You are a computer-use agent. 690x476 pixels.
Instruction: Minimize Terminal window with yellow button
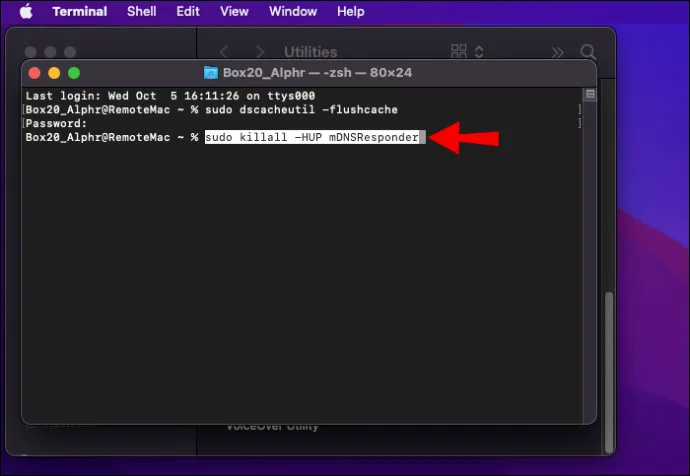point(54,73)
